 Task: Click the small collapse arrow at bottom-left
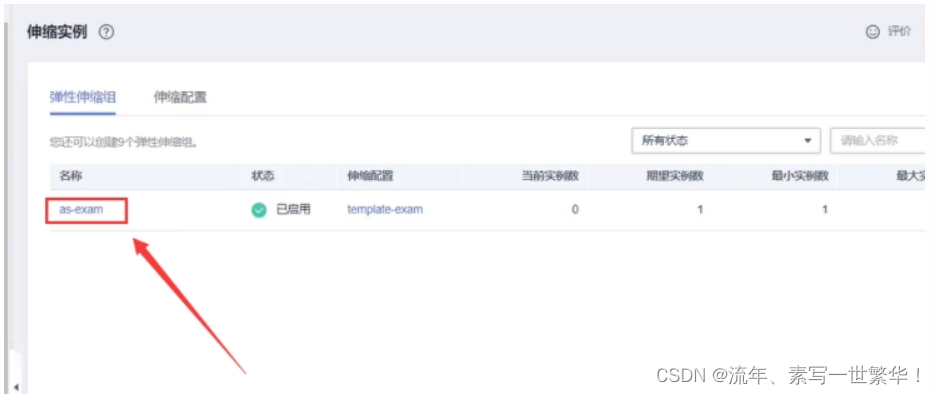16,386
